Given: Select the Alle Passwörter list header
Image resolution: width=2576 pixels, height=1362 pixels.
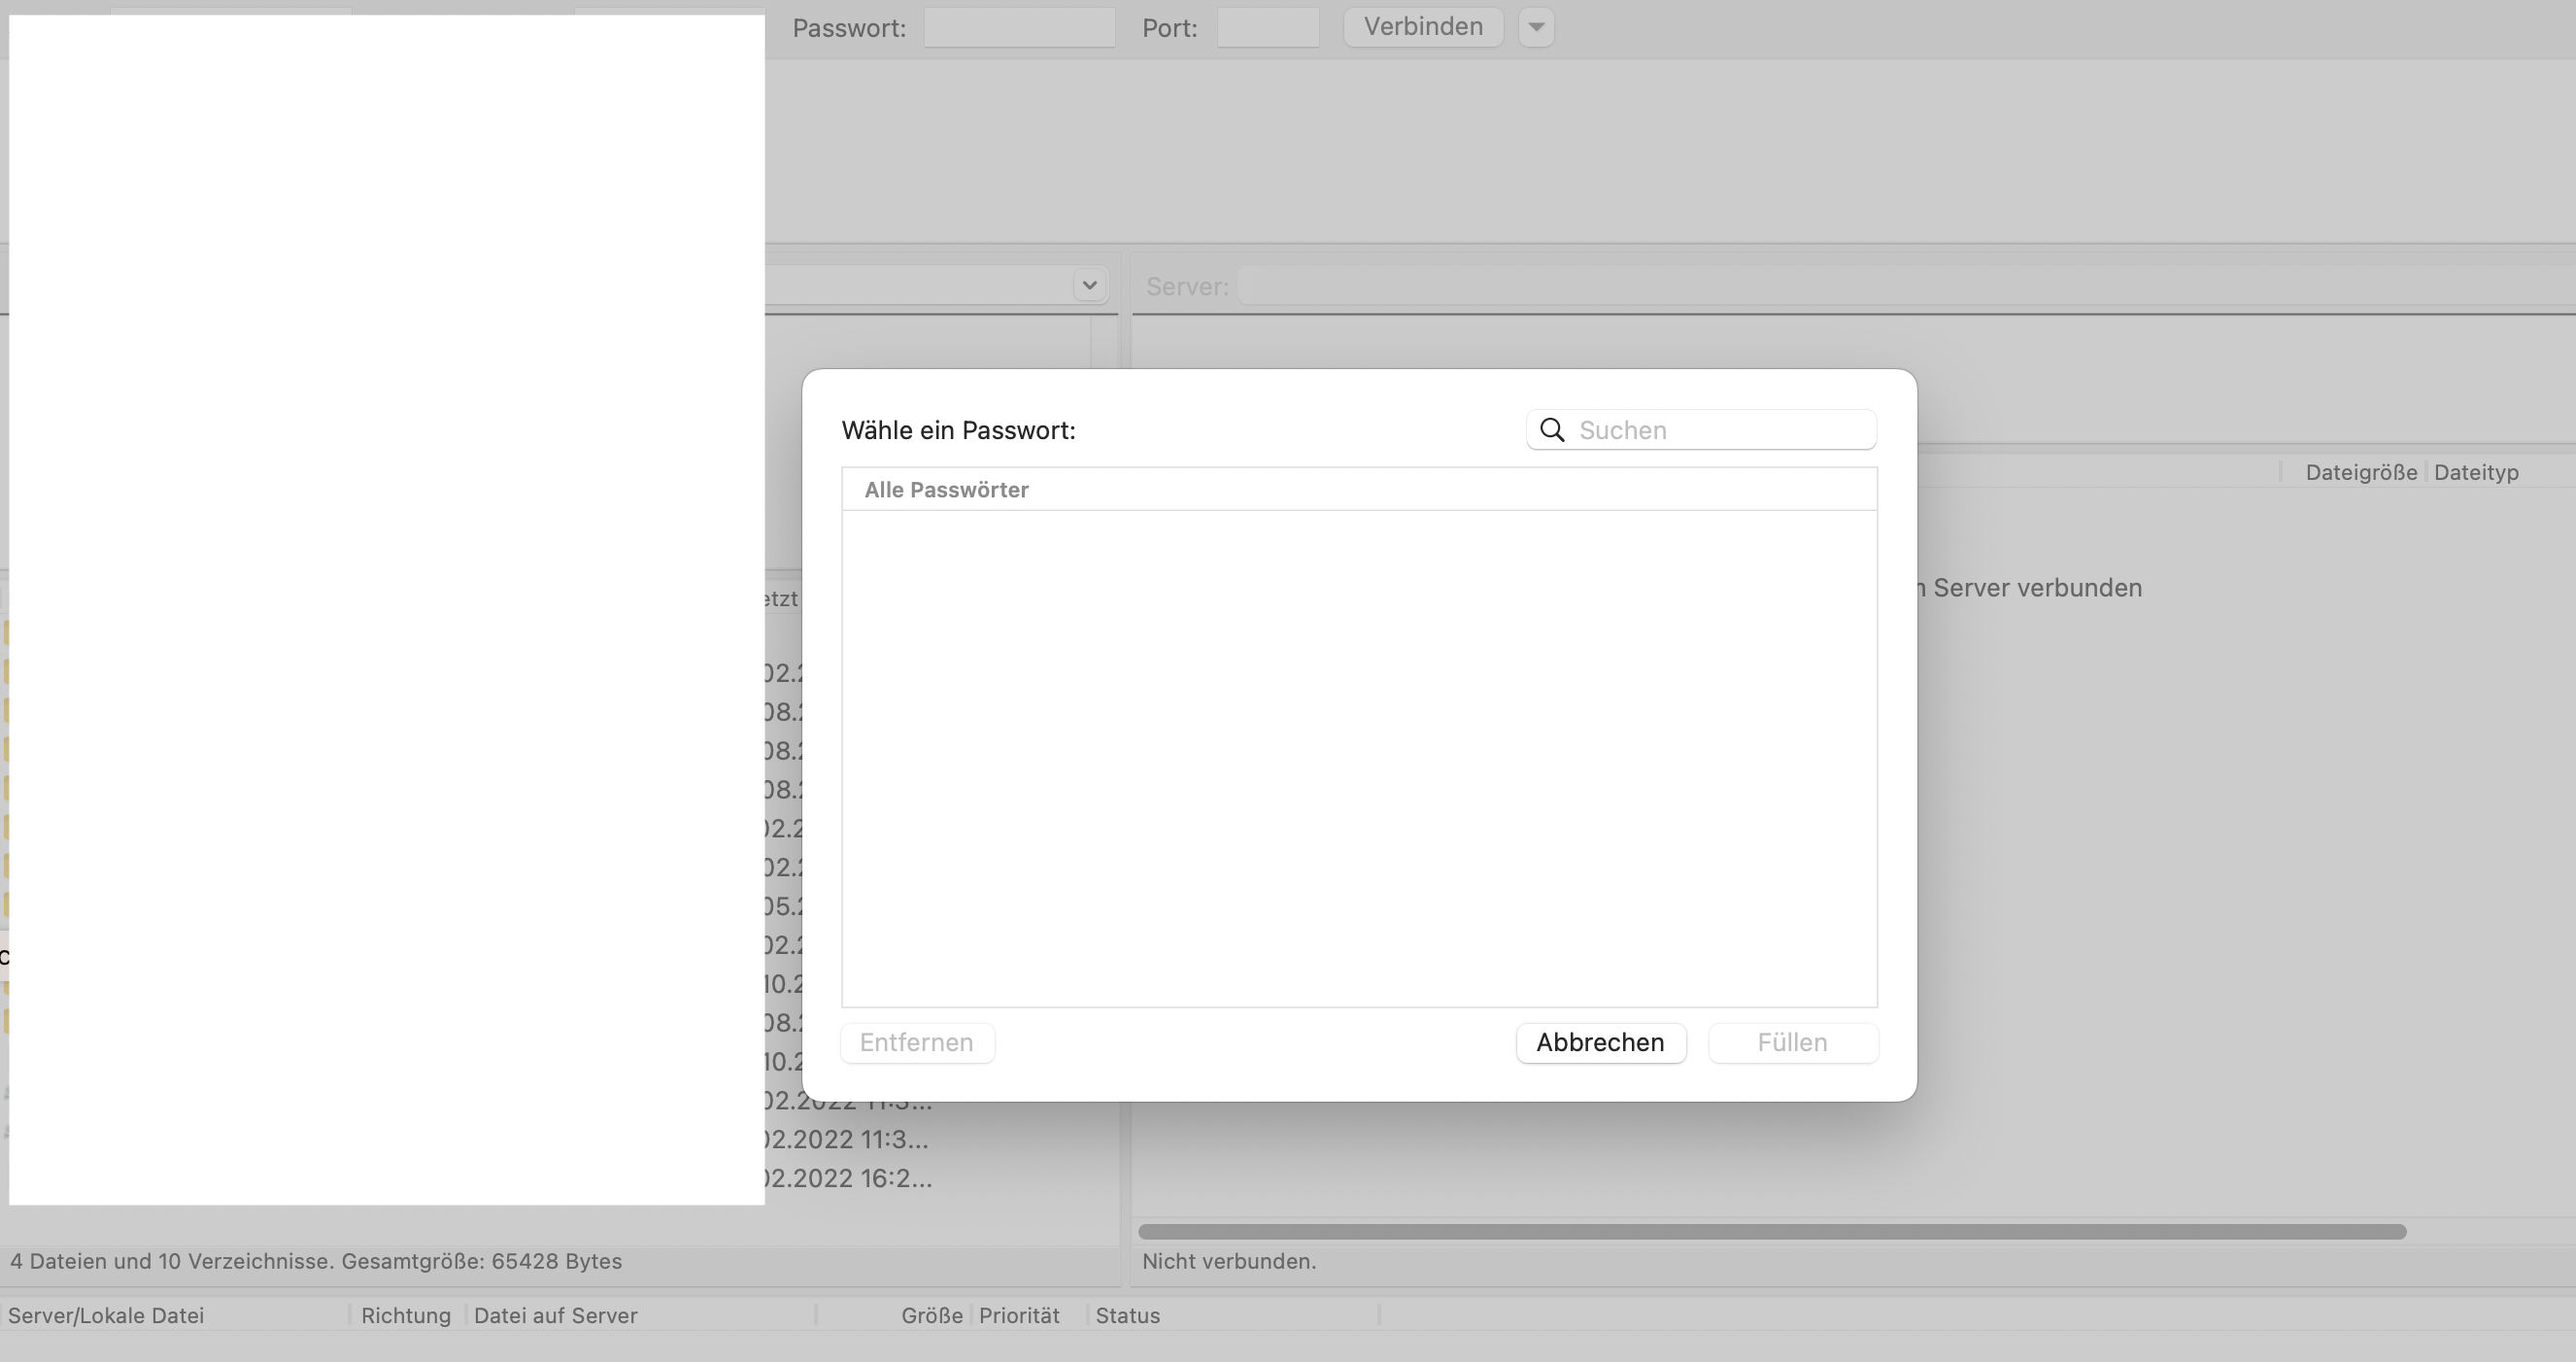Looking at the screenshot, I should point(1359,490).
